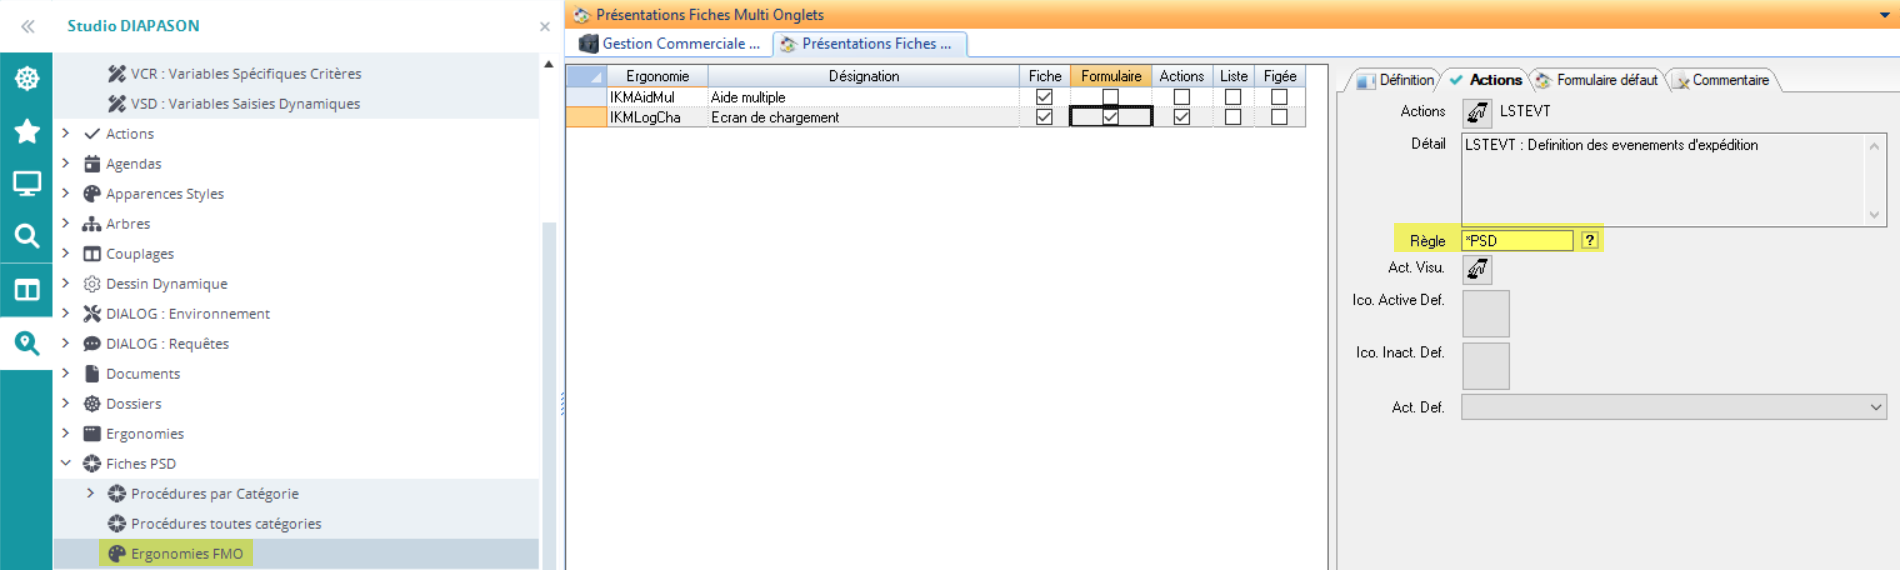This screenshot has height=570, width=1900.
Task: Open the monitor screen icon in sidebar
Action: point(27,183)
